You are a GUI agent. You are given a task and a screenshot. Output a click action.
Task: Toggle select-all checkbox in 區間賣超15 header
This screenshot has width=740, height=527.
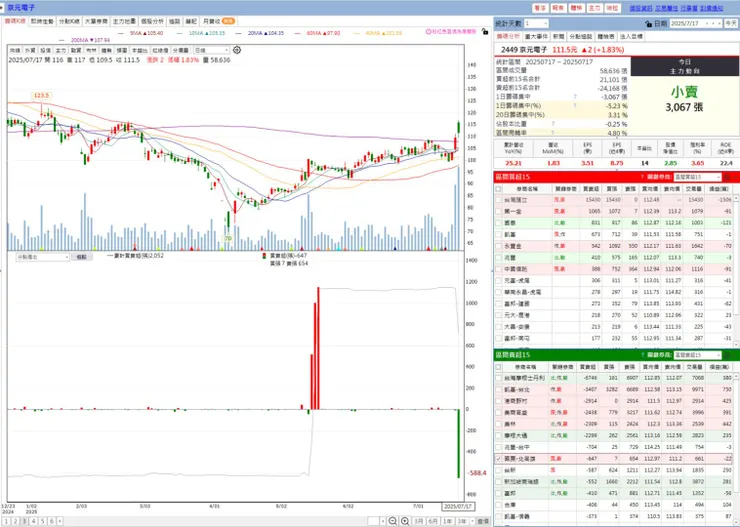(498, 367)
